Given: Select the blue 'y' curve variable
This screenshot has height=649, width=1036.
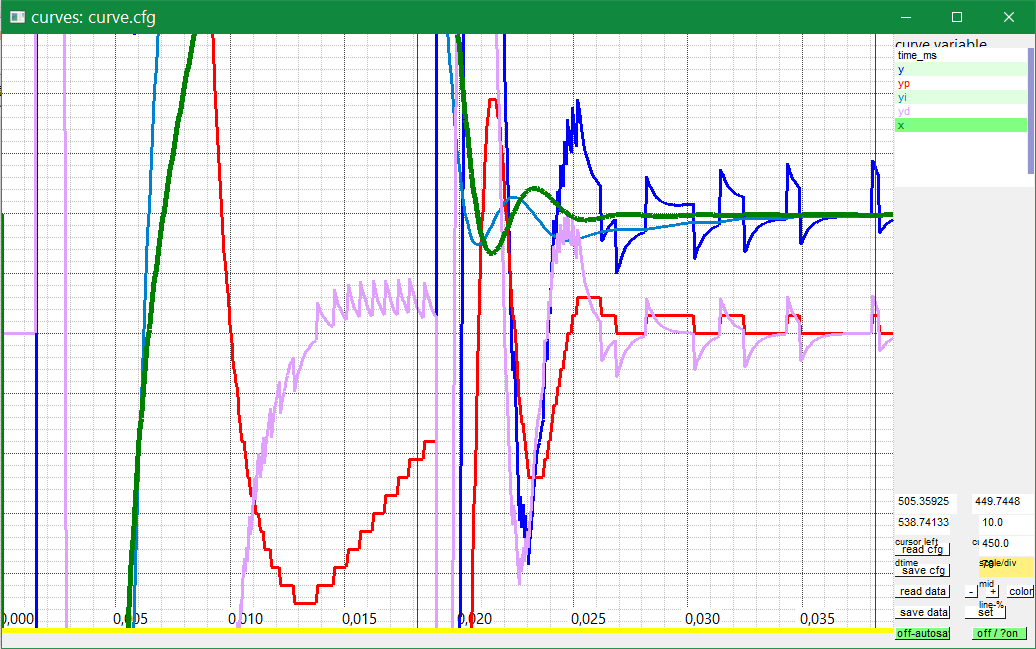Looking at the screenshot, I should coord(961,69).
